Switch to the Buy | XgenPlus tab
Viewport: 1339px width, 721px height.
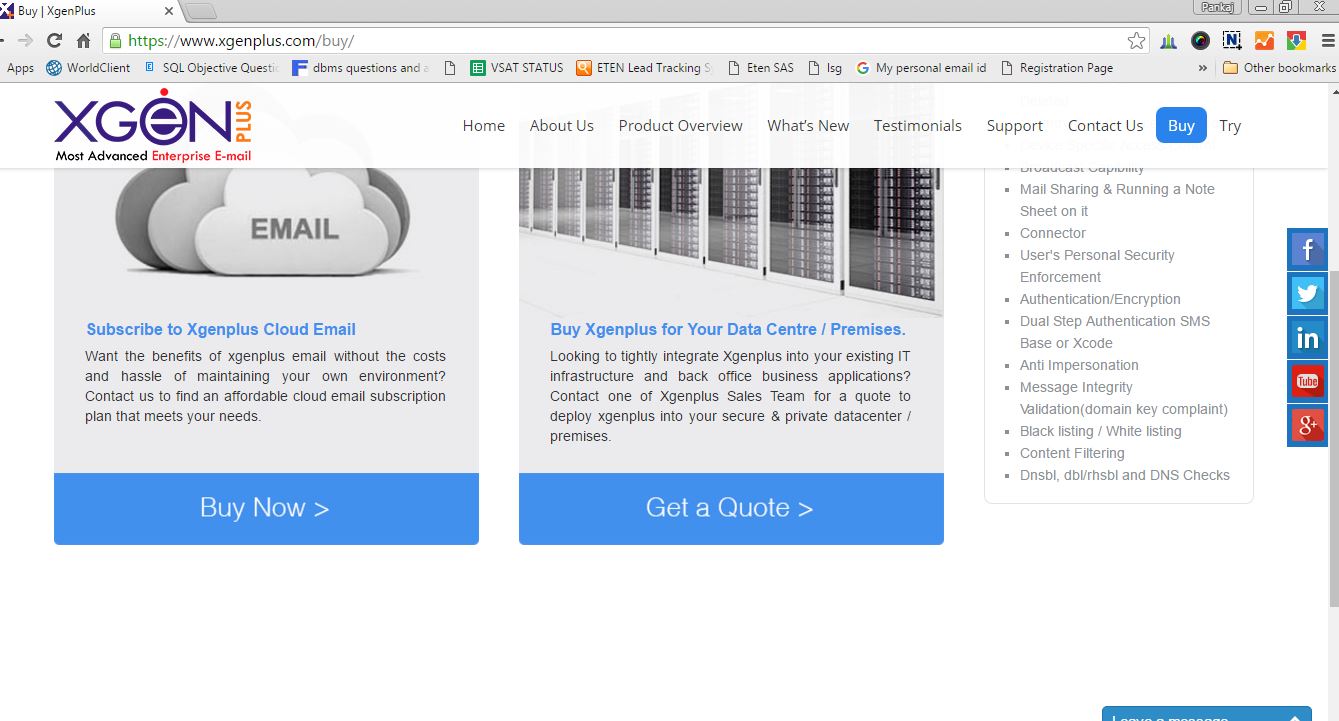click(90, 11)
